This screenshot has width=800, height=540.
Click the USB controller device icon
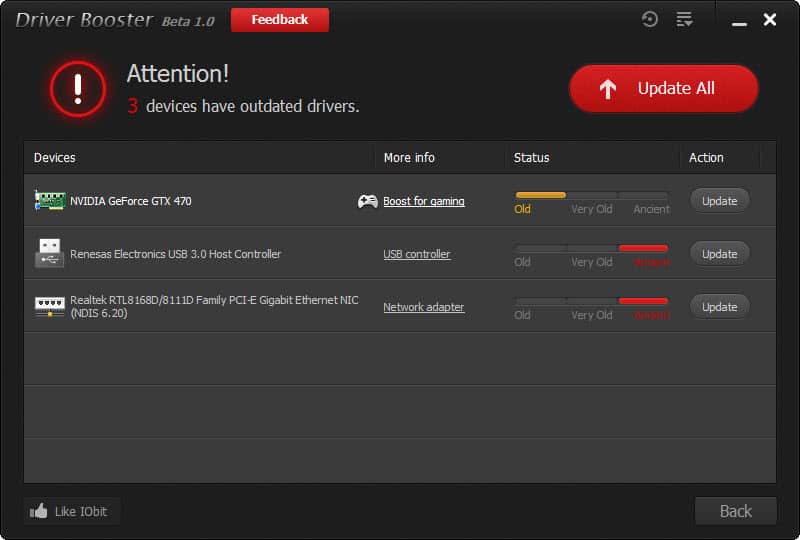[49, 253]
